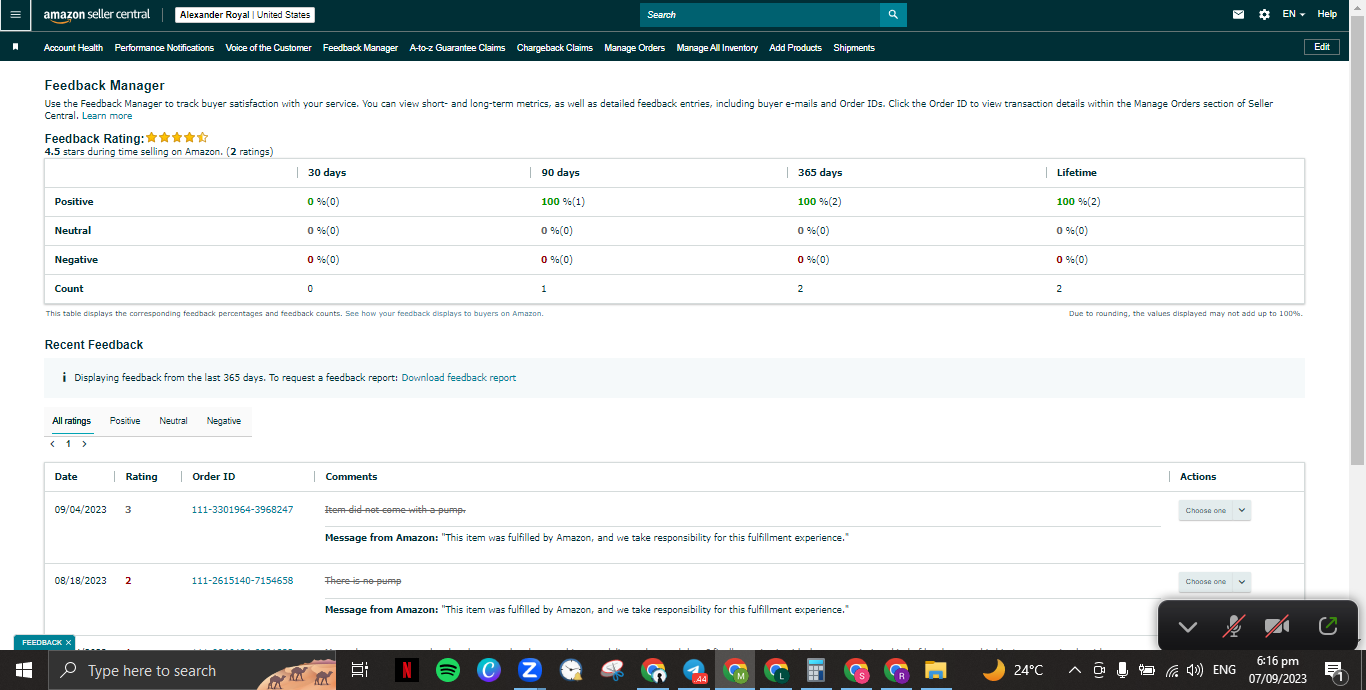The image size is (1366, 690).
Task: Open Alexander Royal account switcher
Action: 245,15
